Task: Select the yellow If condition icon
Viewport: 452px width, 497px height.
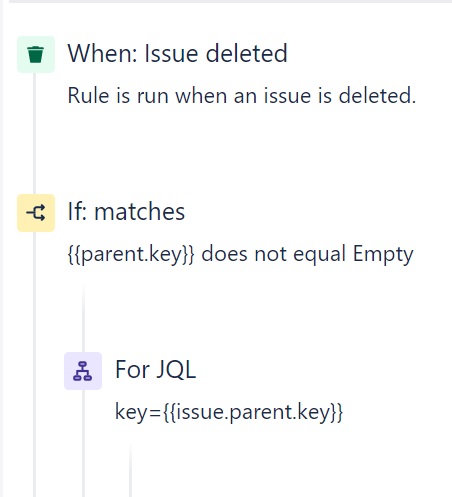Action: (x=36, y=213)
